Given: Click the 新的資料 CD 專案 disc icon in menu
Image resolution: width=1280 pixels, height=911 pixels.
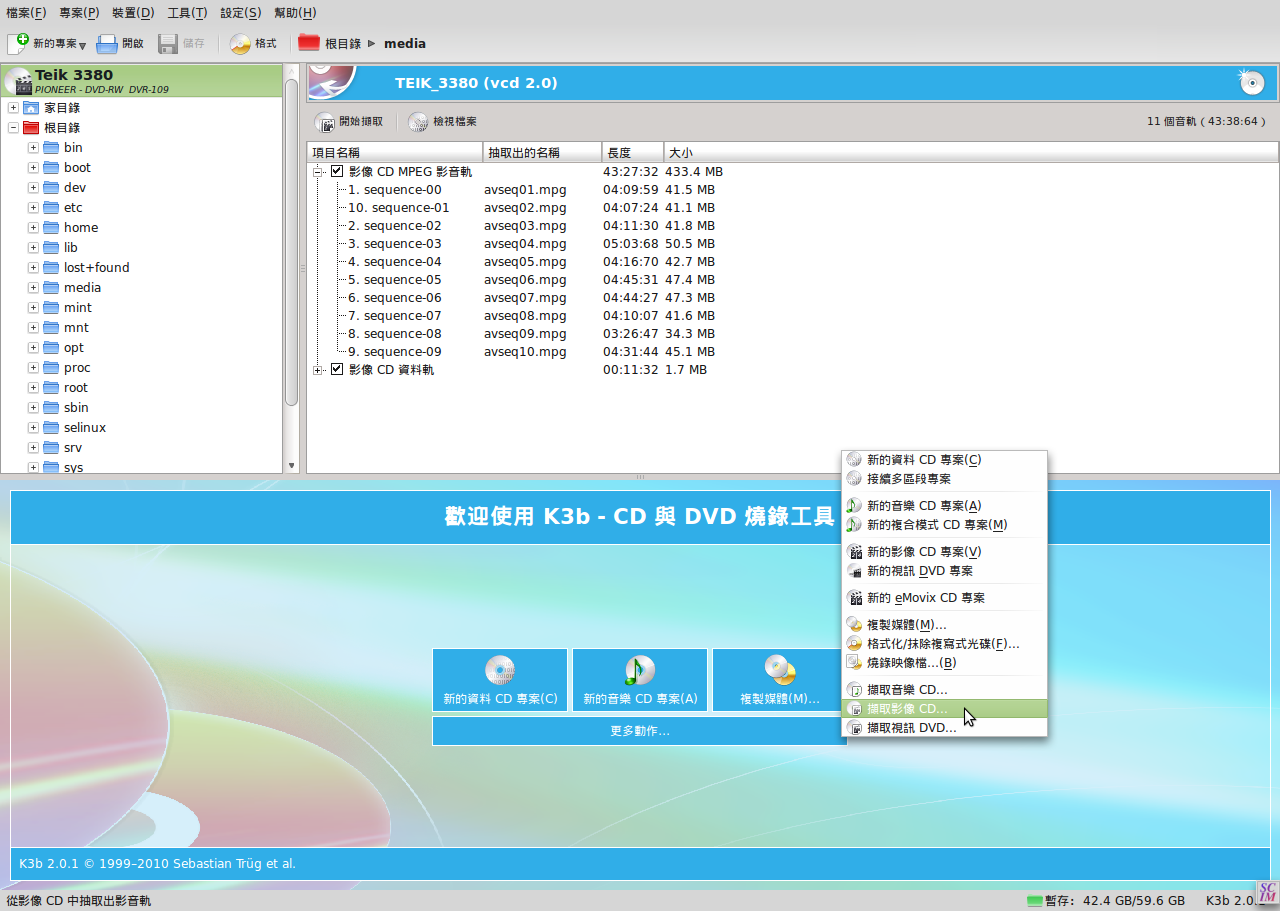Looking at the screenshot, I should (854, 460).
